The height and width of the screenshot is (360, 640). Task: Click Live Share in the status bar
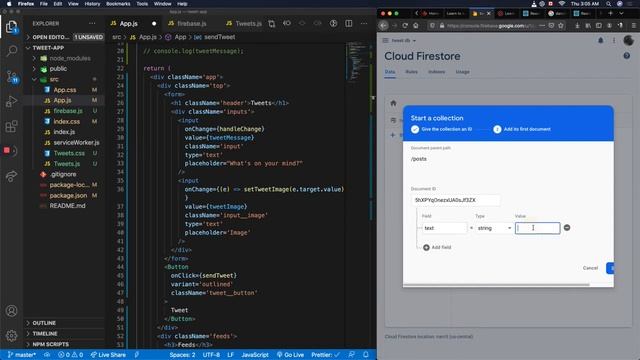click(108, 355)
